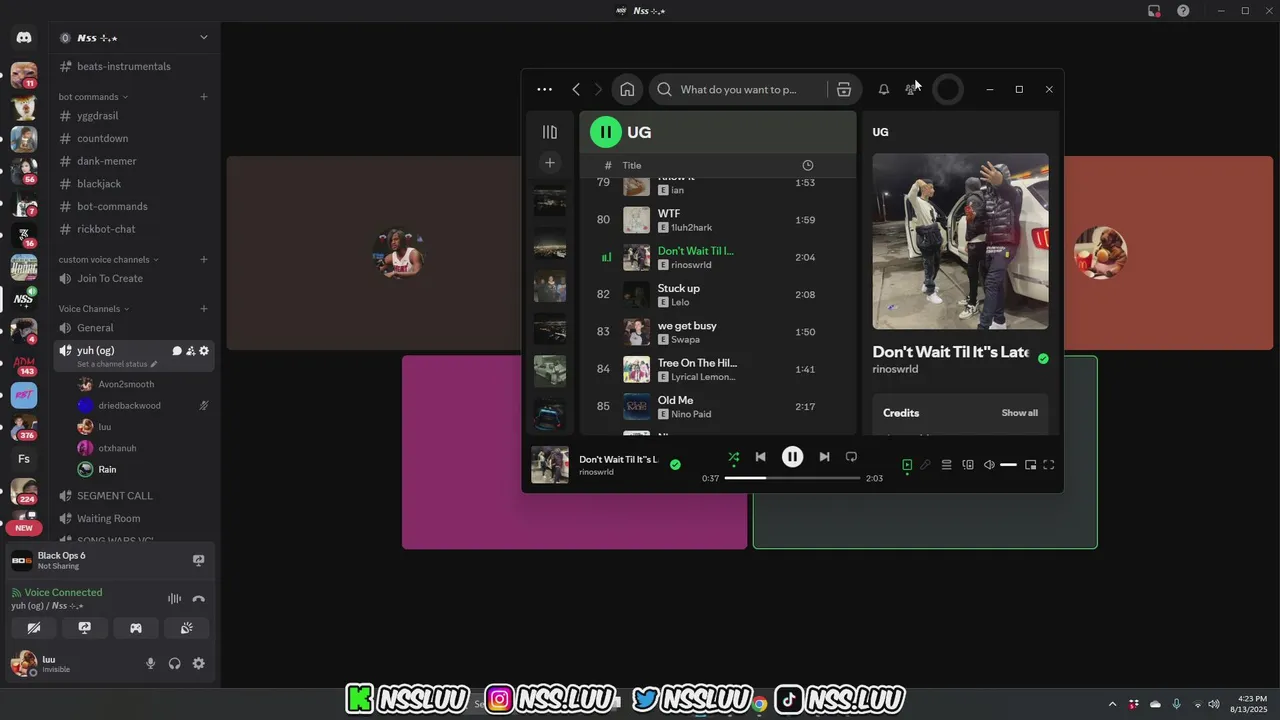Open Spotify miniplayer icon

coord(1031,465)
